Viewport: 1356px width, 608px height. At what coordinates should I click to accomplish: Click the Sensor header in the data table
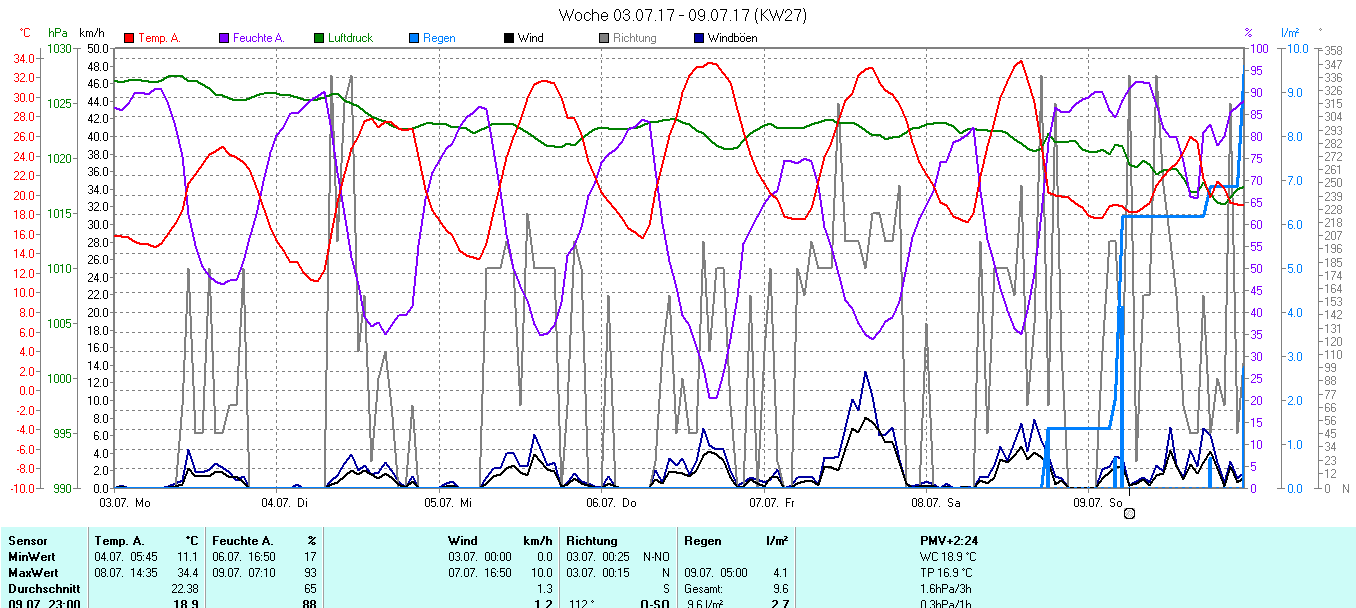pyautogui.click(x=27, y=541)
